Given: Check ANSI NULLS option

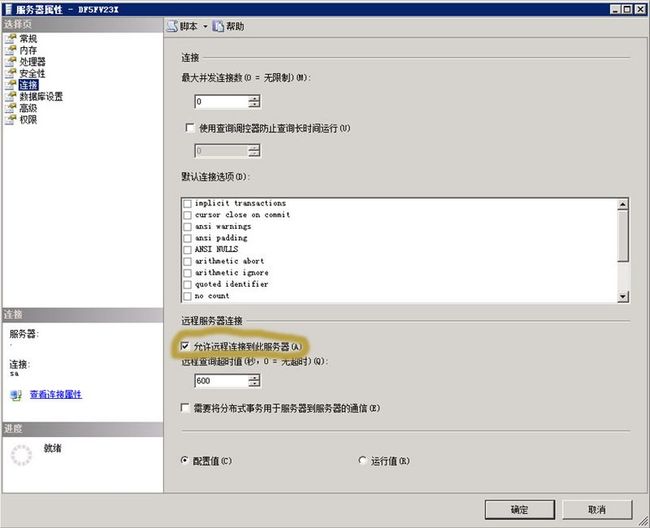Looking at the screenshot, I should click(187, 250).
